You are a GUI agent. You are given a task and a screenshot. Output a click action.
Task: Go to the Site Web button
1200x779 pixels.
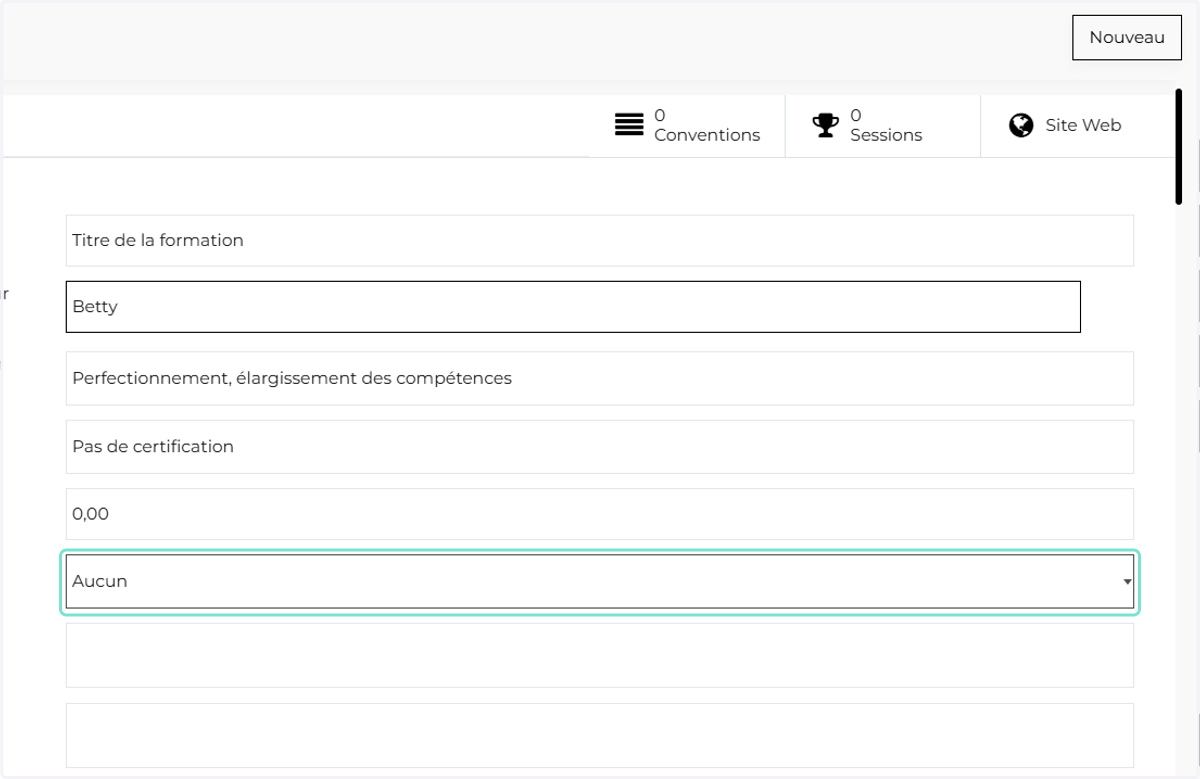[x=1076, y=126]
